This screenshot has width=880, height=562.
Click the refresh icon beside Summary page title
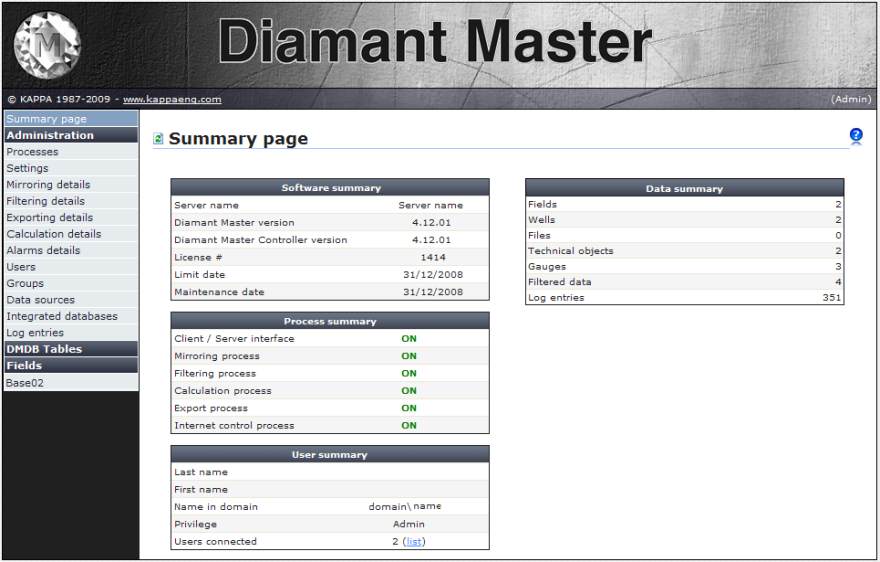click(x=158, y=139)
